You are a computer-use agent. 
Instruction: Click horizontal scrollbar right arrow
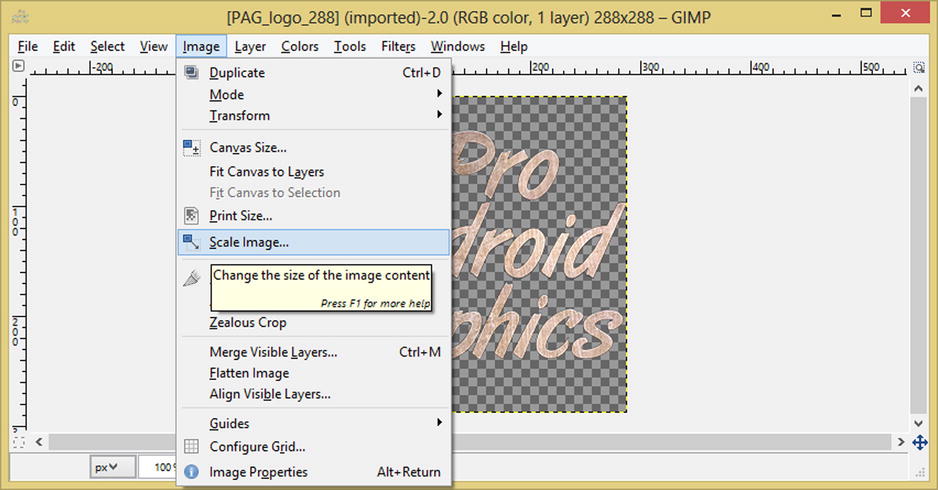tap(900, 442)
